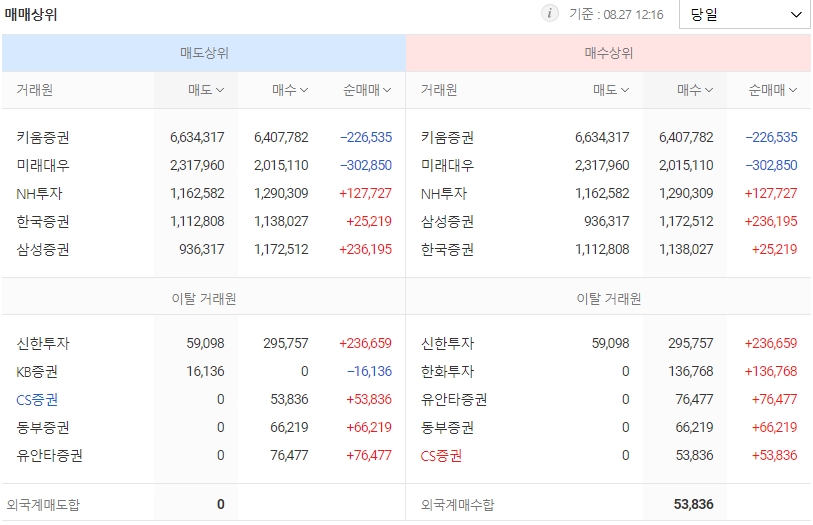Click 신한투자 in 매수상위 이탈 거래원
Screen dimensions: 813x525
click(447, 343)
